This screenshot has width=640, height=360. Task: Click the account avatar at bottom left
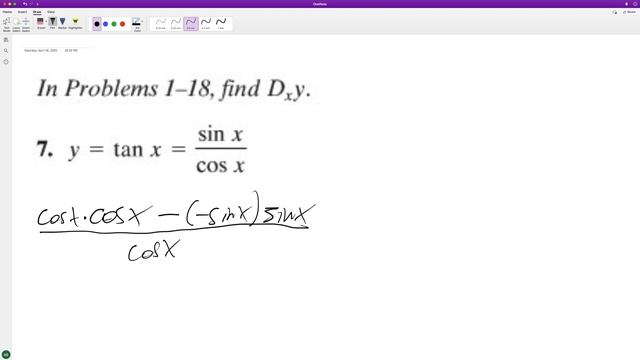(6, 354)
